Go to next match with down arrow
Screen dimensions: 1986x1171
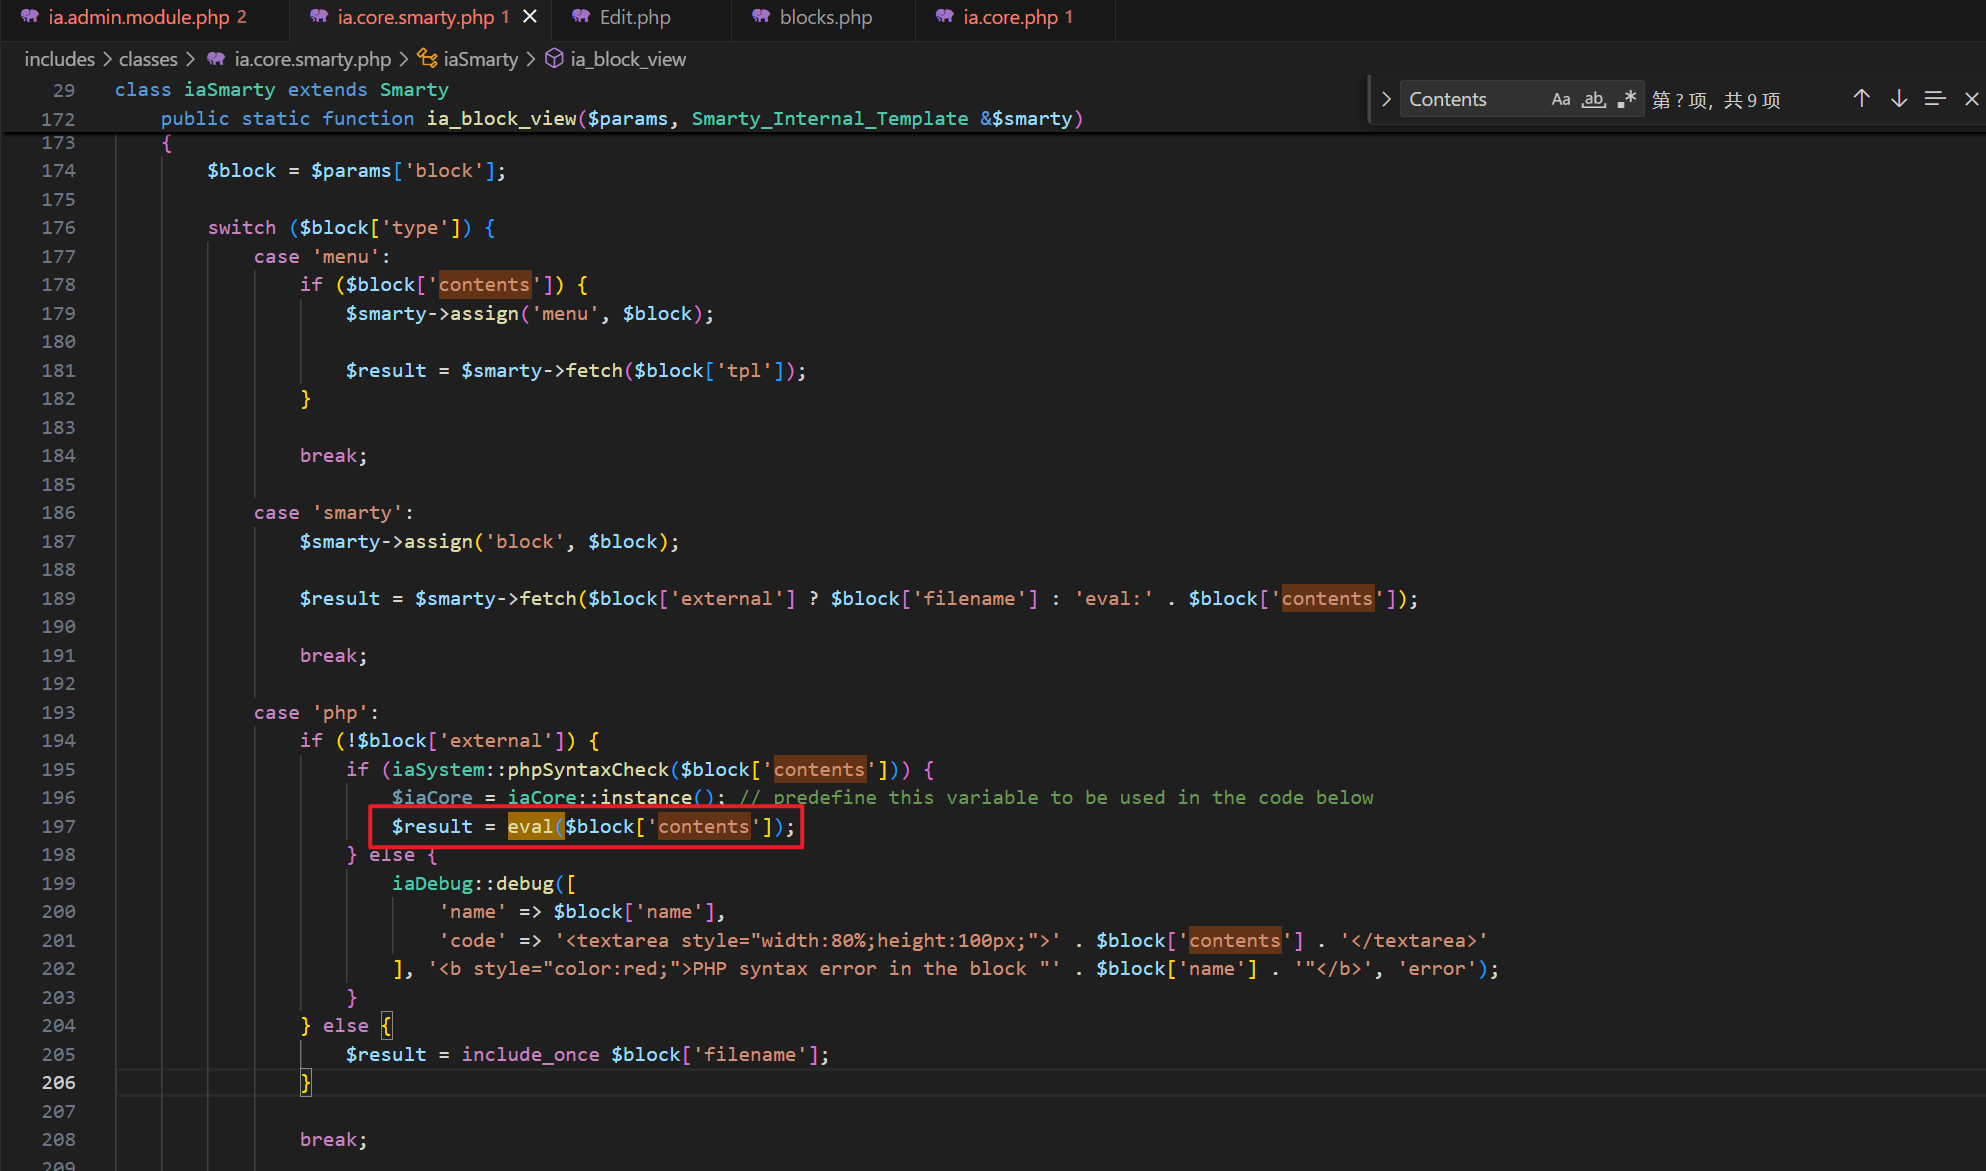pyautogui.click(x=1899, y=98)
